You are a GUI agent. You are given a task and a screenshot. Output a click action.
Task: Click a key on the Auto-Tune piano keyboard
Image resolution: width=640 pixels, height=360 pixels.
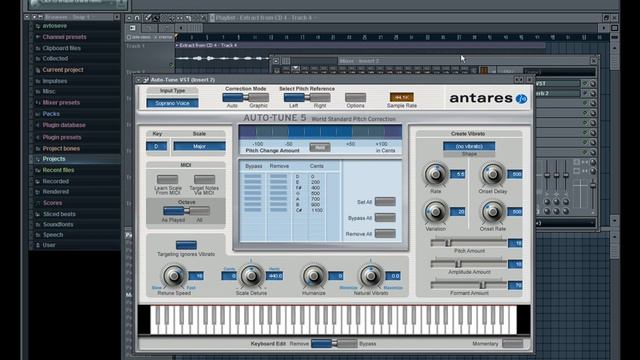click(x=333, y=320)
